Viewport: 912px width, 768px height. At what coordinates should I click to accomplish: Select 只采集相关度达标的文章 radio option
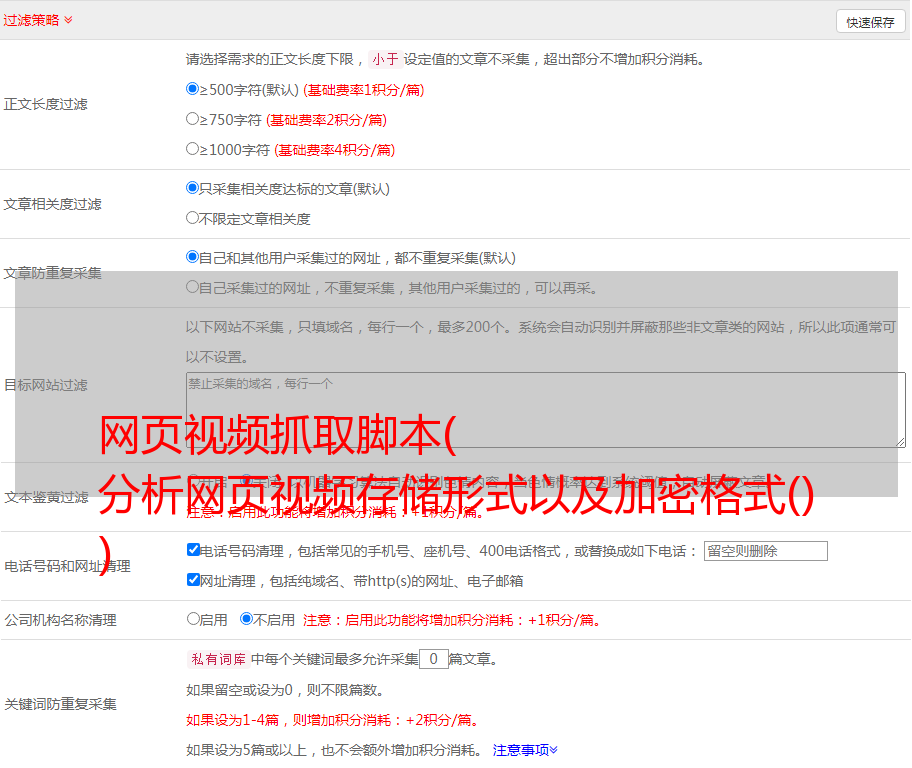193,188
